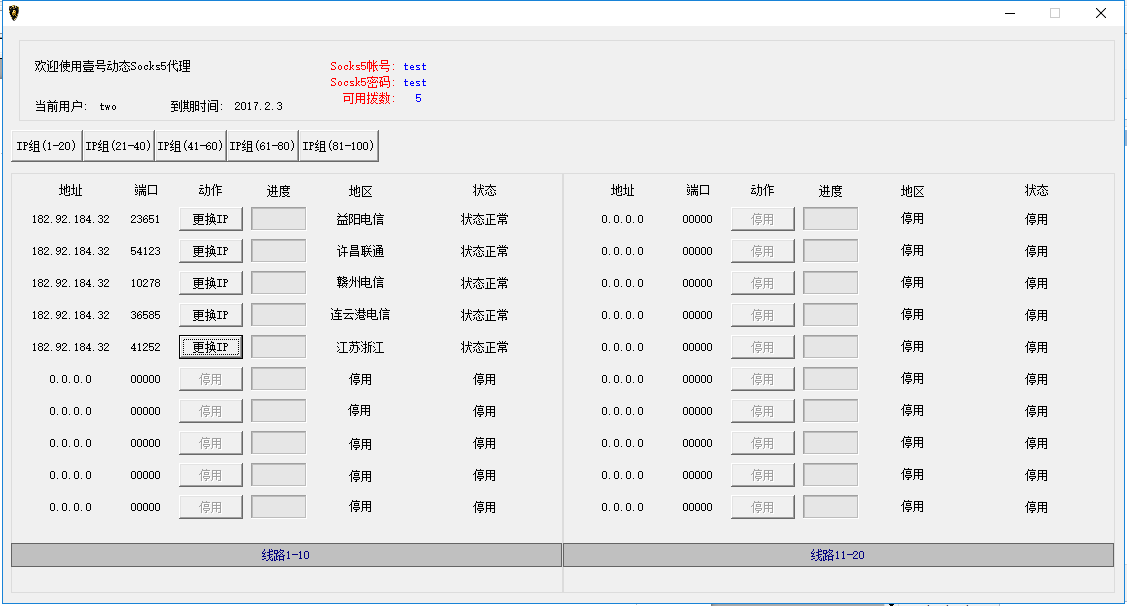Click the 线路1-10 panel footer bar
The image size is (1127, 606).
pos(286,555)
